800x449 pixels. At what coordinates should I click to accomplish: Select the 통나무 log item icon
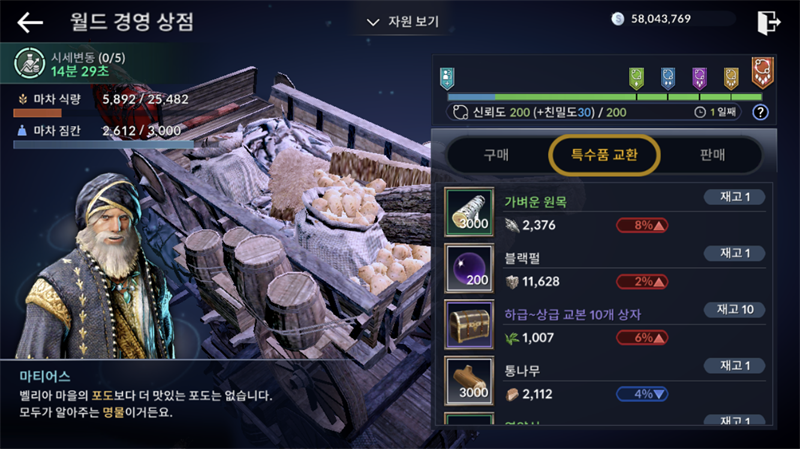pos(469,381)
